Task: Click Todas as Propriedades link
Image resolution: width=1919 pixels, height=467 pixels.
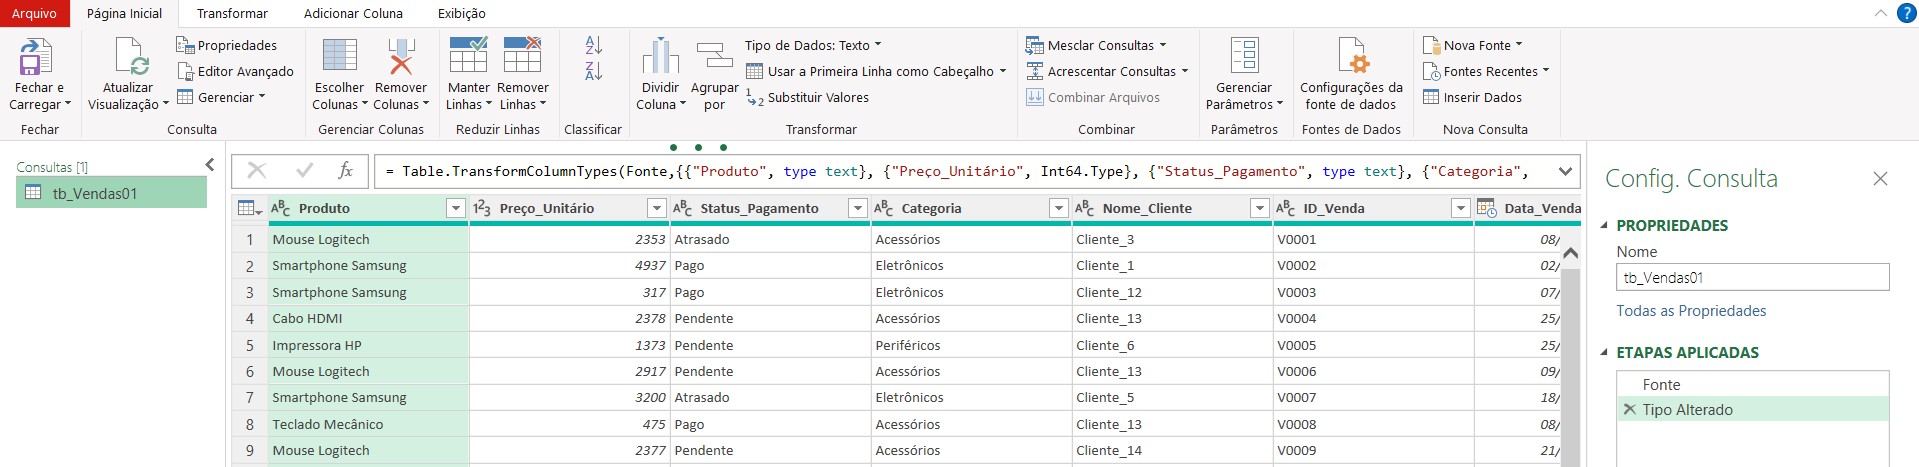Action: 1691,311
